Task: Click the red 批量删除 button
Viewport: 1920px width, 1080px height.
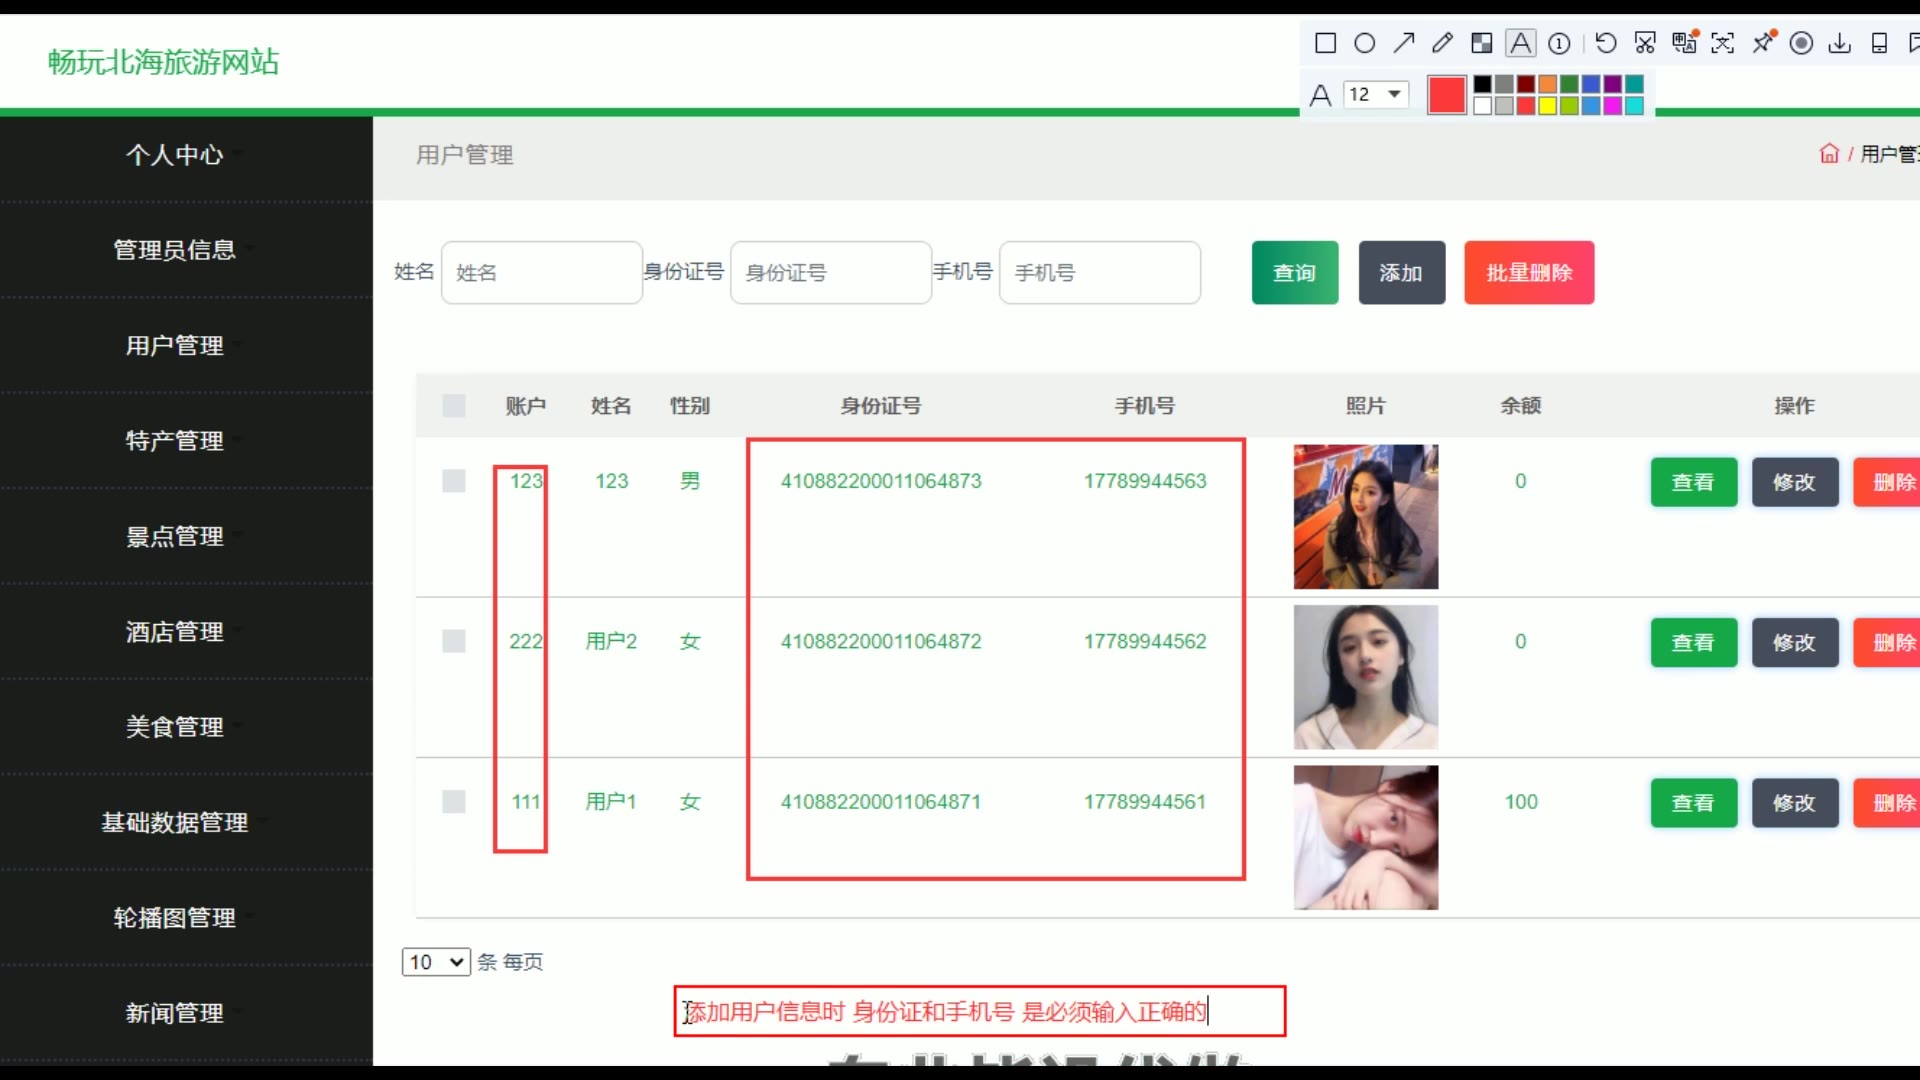Action: [1528, 272]
